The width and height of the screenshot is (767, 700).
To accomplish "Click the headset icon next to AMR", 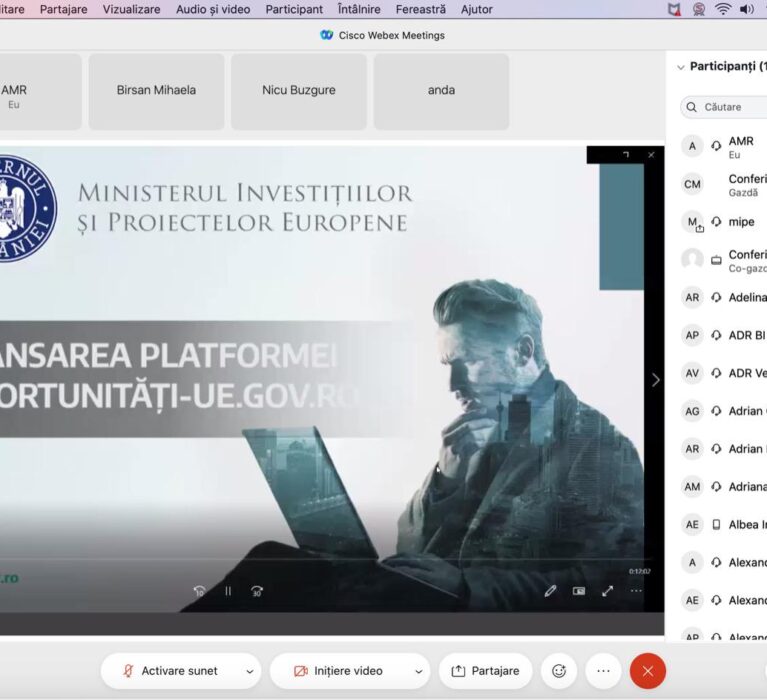I will pyautogui.click(x=716, y=146).
